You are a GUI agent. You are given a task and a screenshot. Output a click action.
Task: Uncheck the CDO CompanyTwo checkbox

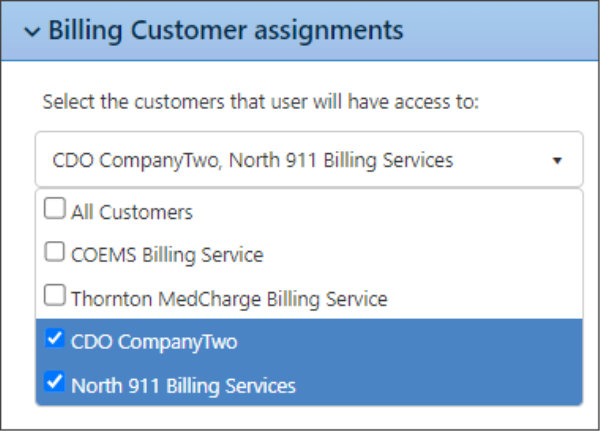56,340
